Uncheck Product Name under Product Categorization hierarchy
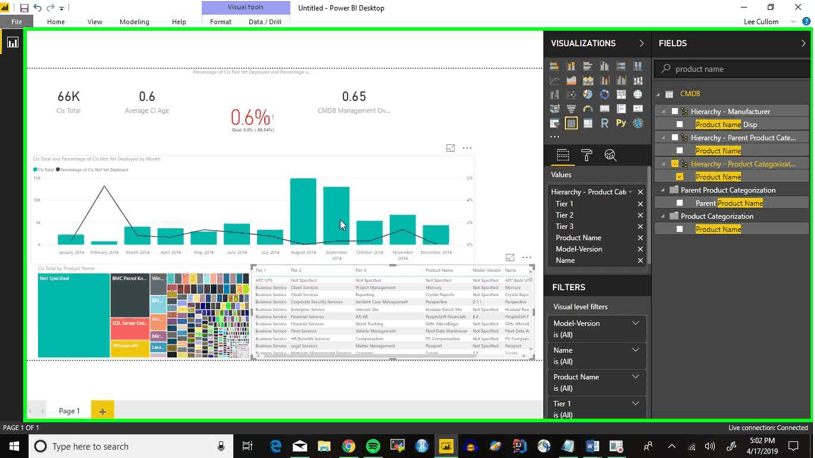 [679, 177]
